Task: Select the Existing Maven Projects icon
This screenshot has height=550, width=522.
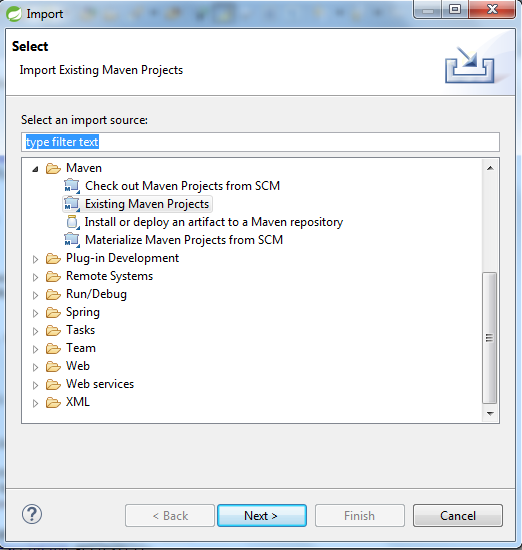Action: (72, 203)
